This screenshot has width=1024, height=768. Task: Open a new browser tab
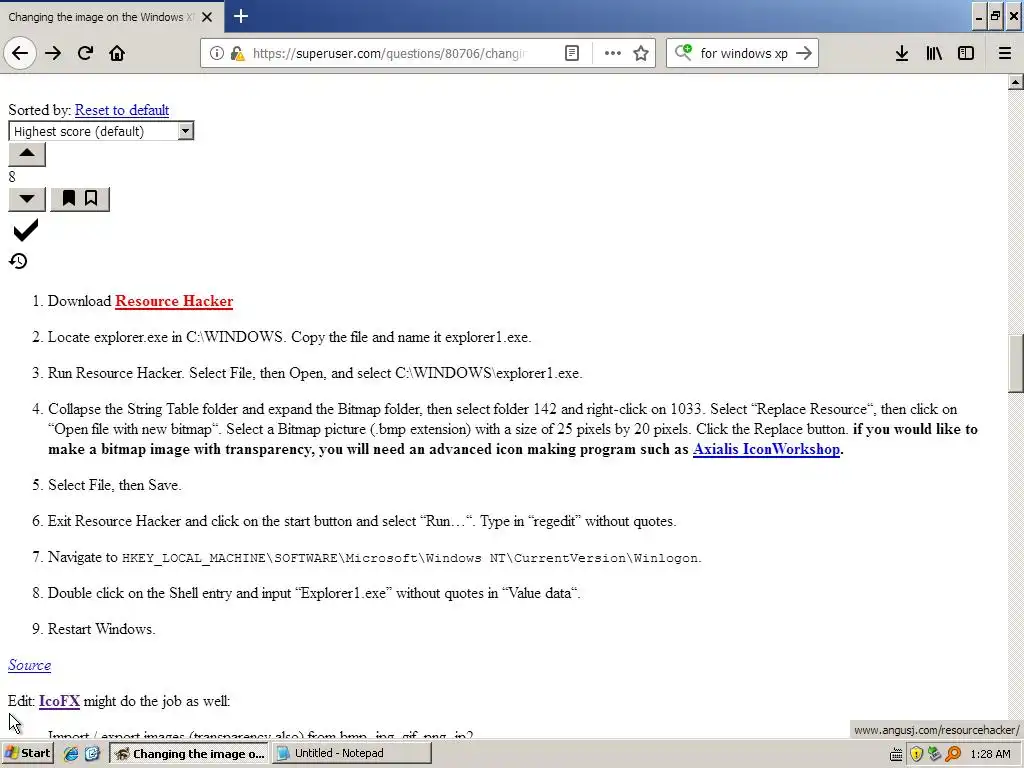(x=240, y=16)
